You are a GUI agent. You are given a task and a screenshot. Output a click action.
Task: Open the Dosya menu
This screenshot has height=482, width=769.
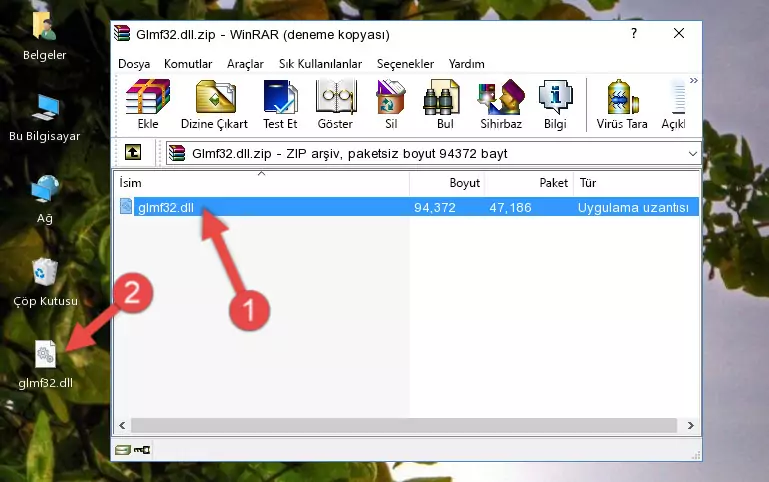coord(134,64)
